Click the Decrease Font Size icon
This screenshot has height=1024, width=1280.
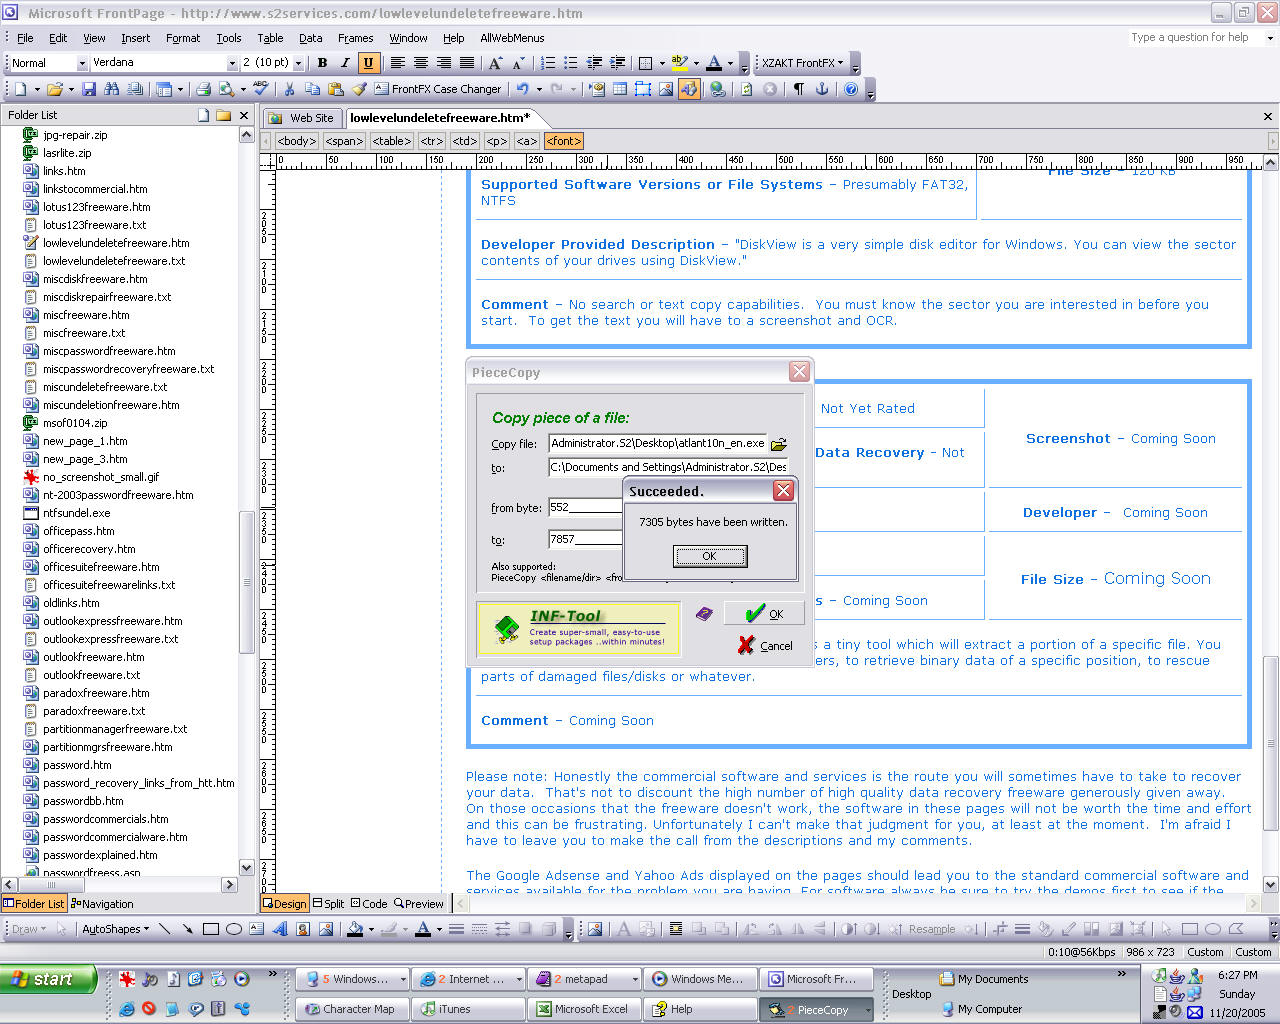click(x=518, y=63)
